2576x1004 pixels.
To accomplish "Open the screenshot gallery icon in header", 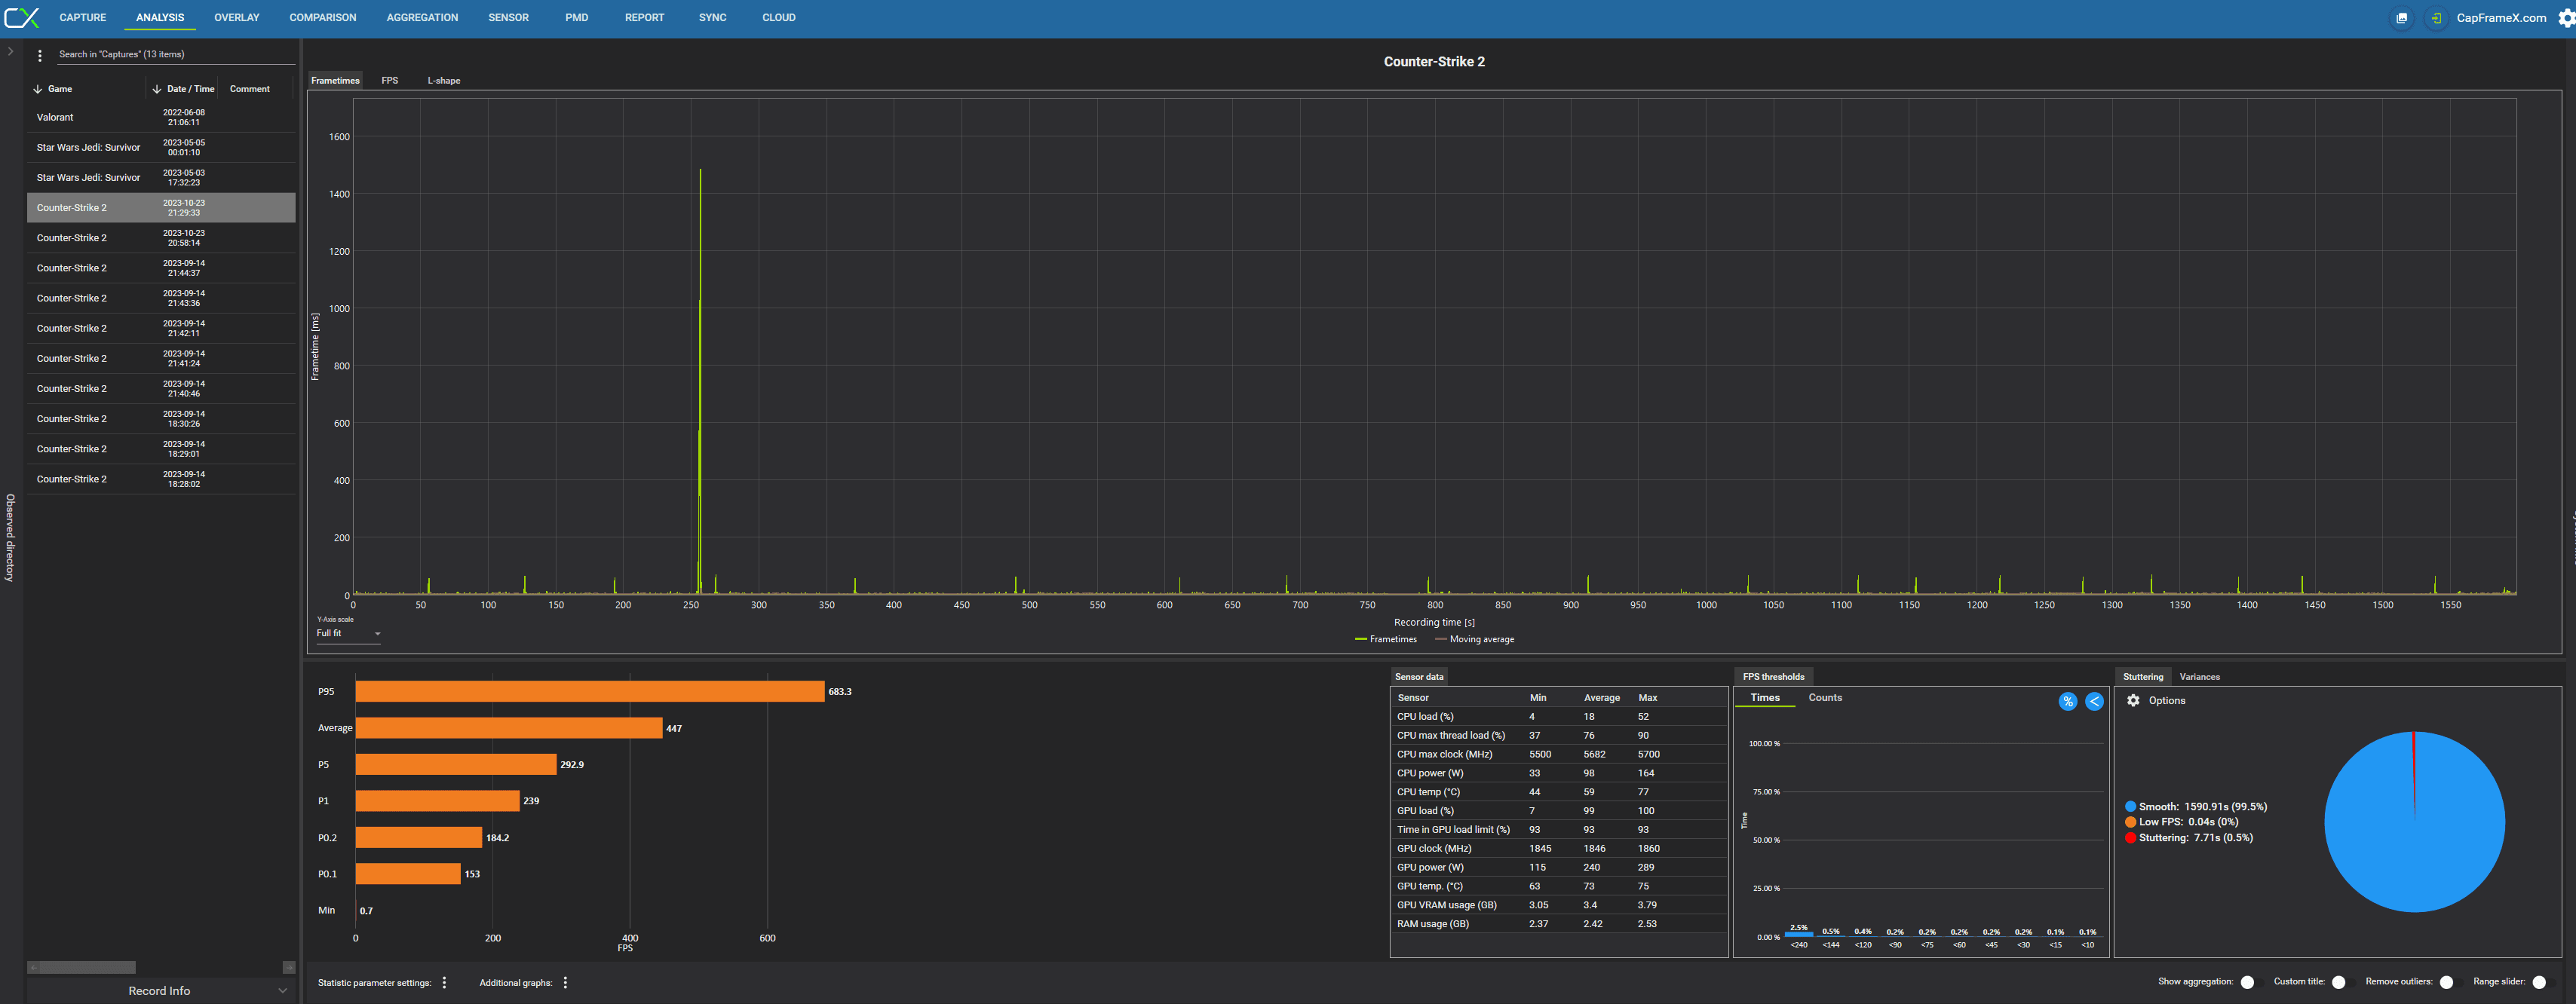I will tap(2401, 18).
